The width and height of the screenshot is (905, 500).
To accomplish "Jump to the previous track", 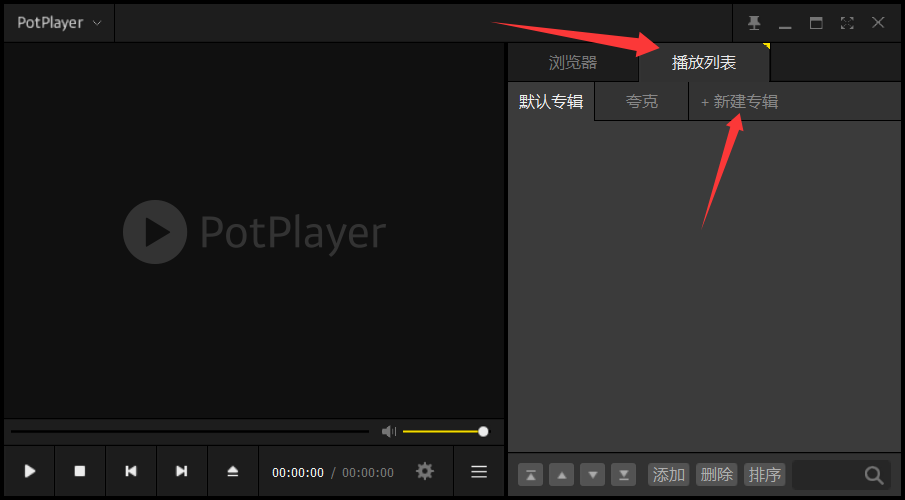I will pyautogui.click(x=131, y=471).
